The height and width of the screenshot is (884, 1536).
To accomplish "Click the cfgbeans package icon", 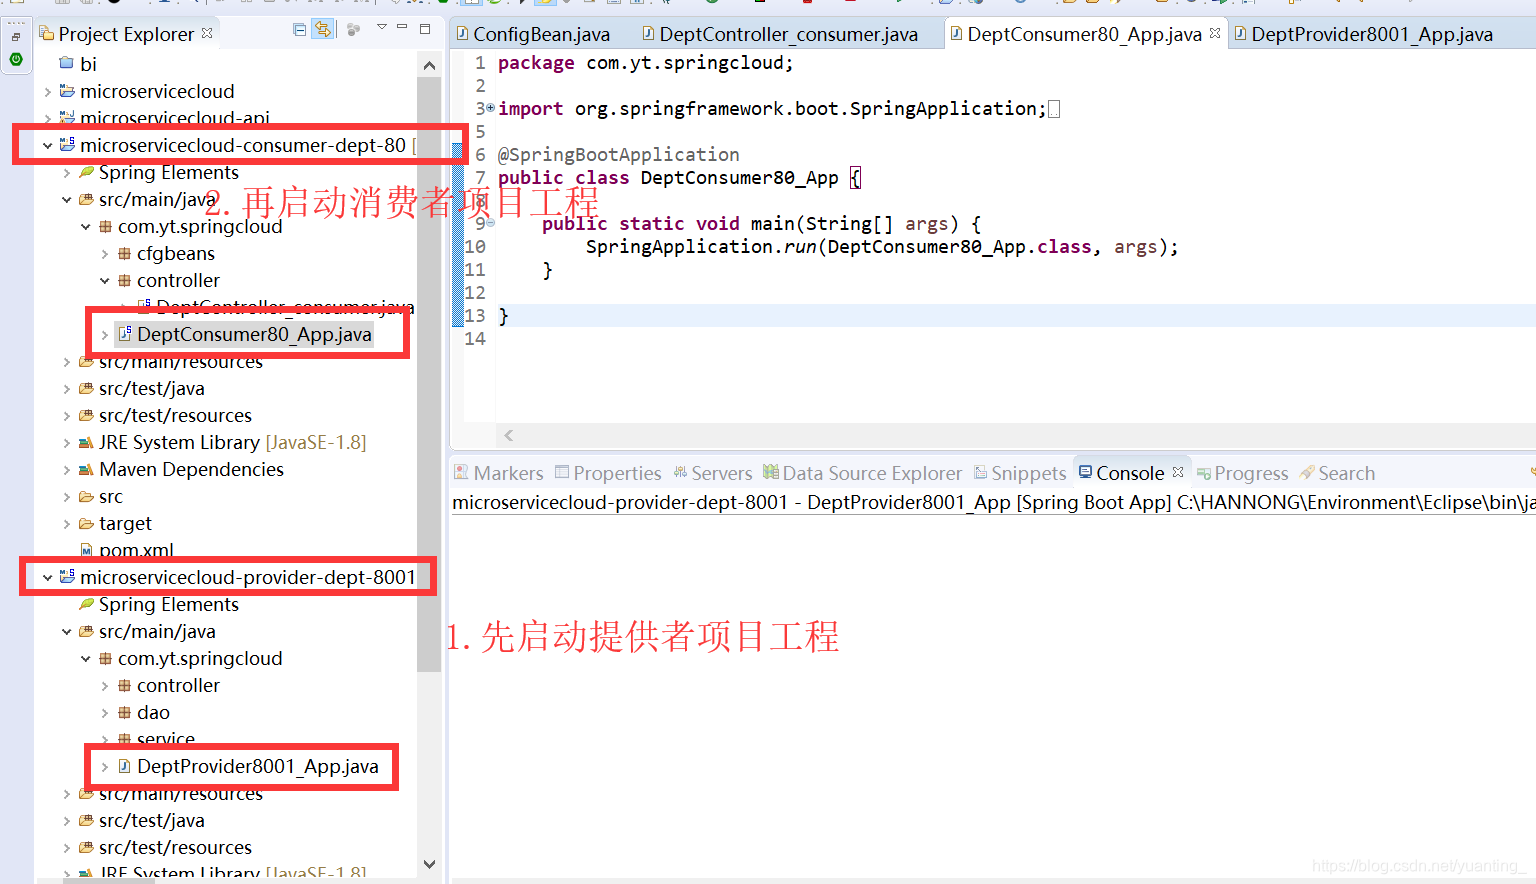I will point(124,253).
